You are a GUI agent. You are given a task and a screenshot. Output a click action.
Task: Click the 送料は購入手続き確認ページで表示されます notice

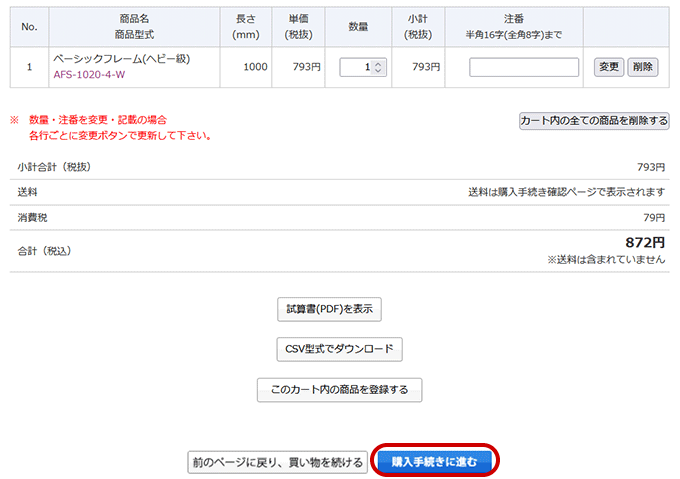click(566, 192)
